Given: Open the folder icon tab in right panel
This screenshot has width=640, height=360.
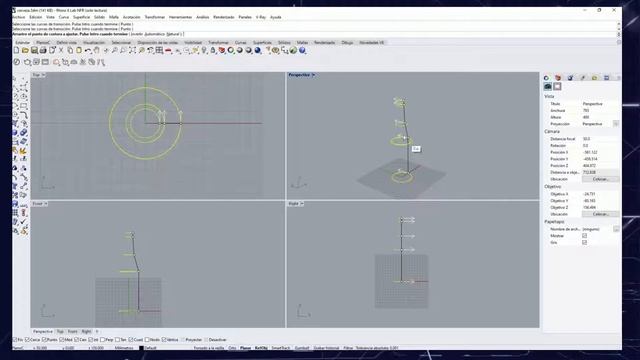Looking at the screenshot, I should 594,78.
